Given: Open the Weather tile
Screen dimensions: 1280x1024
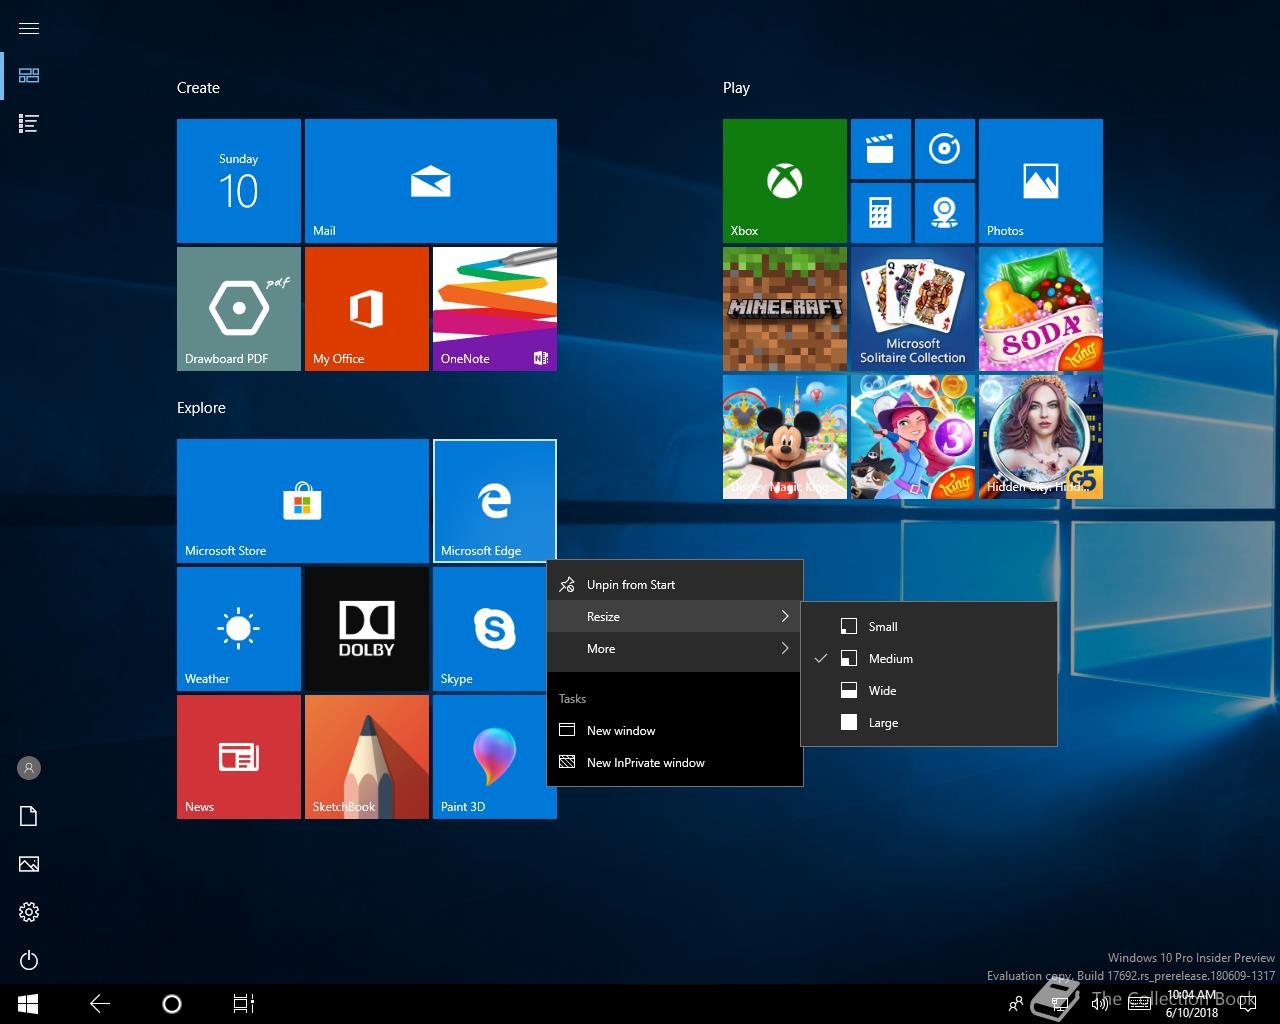Looking at the screenshot, I should (x=239, y=629).
